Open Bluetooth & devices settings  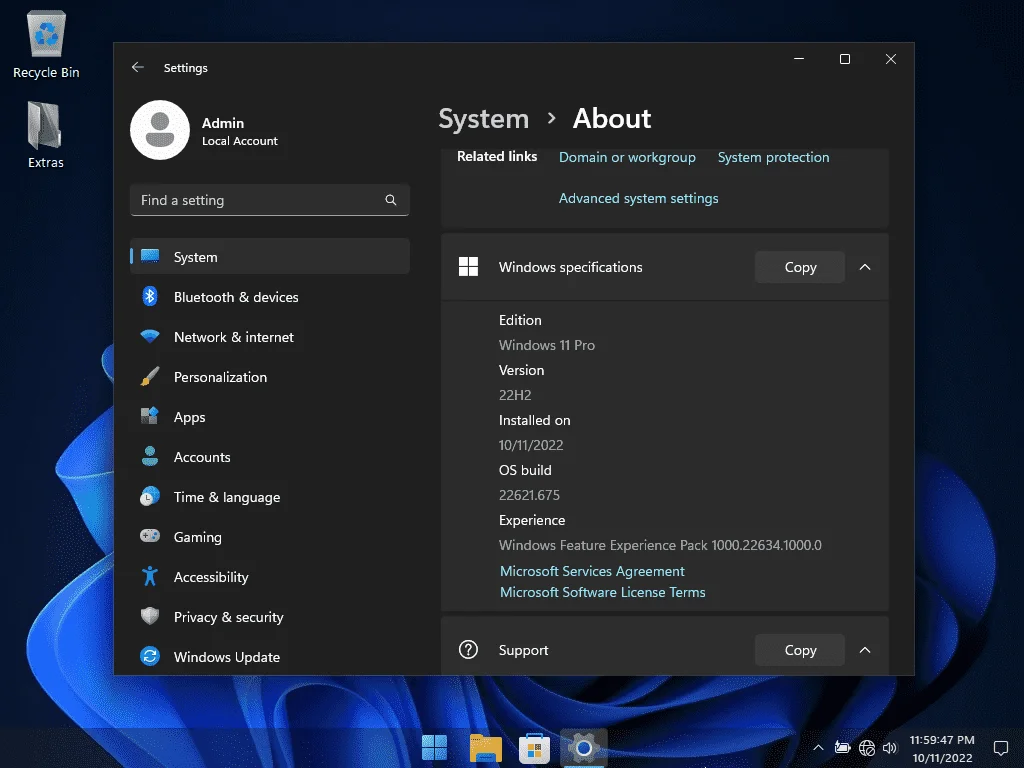pyautogui.click(x=270, y=297)
